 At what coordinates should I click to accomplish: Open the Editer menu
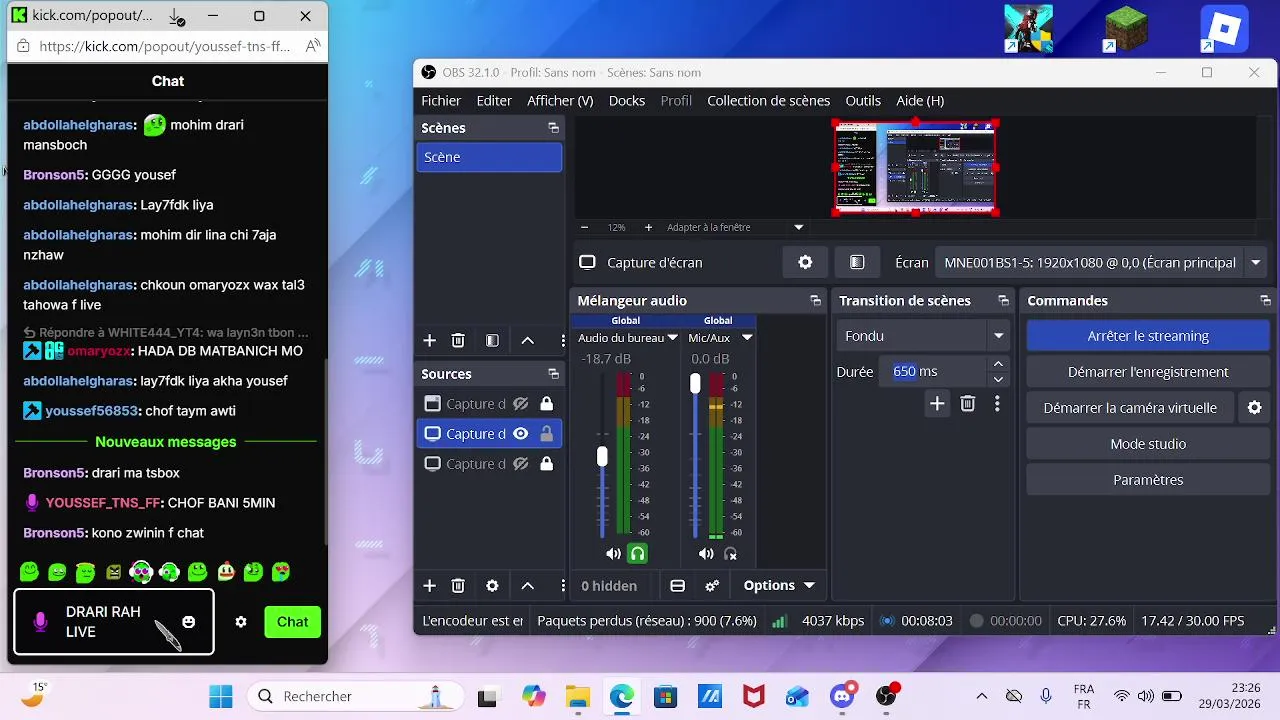pos(494,101)
